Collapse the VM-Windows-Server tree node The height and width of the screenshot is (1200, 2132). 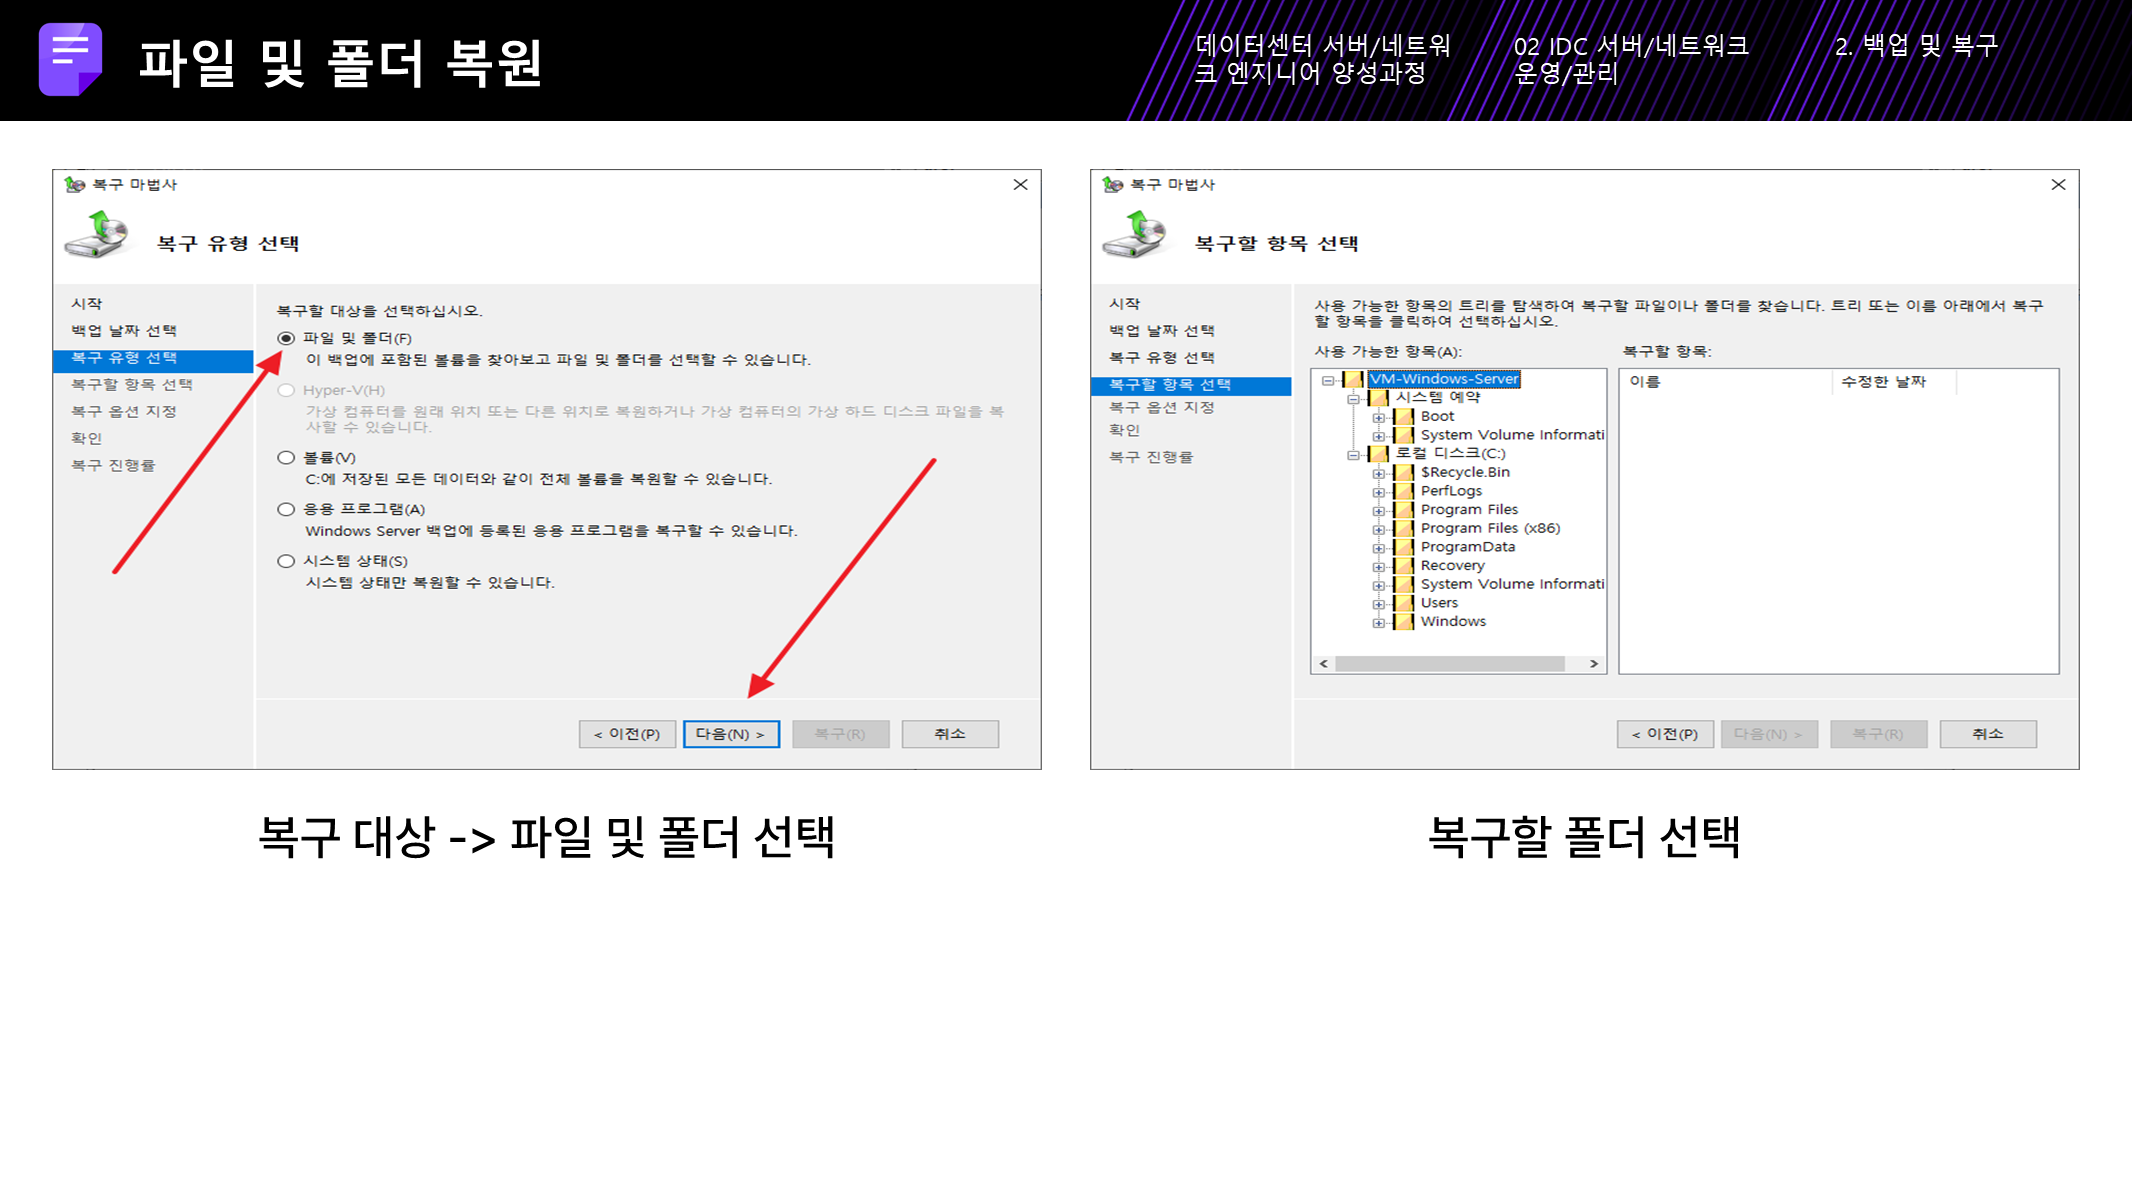[1327, 380]
